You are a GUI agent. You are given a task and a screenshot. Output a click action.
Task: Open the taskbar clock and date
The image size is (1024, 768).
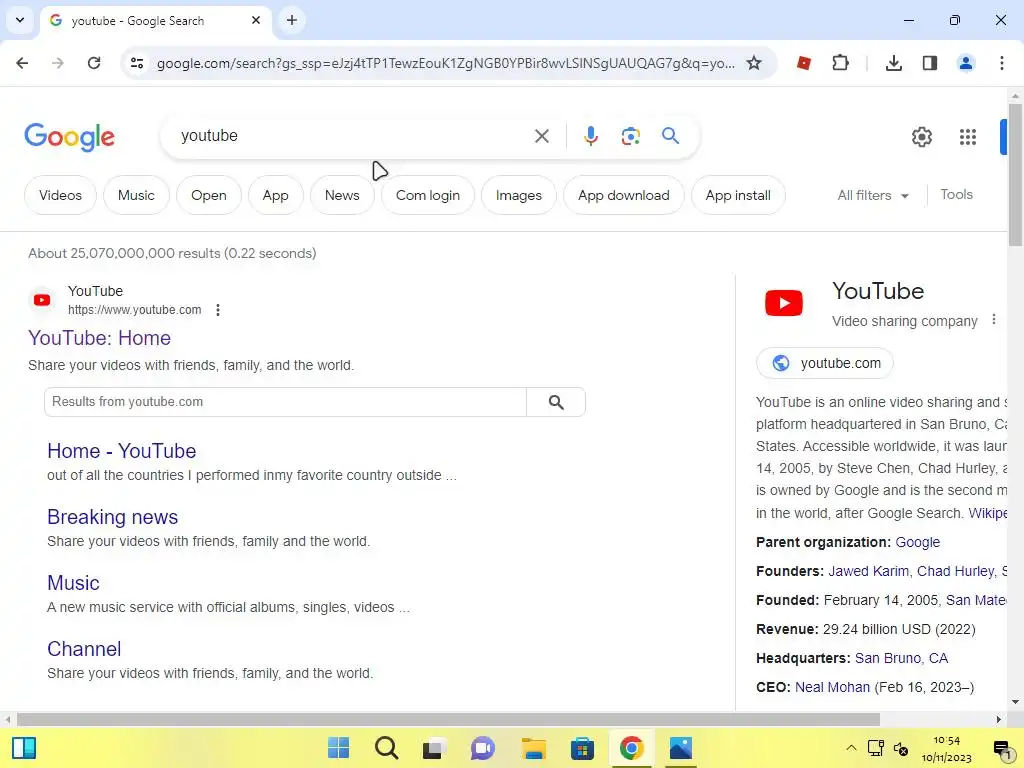(x=946, y=749)
